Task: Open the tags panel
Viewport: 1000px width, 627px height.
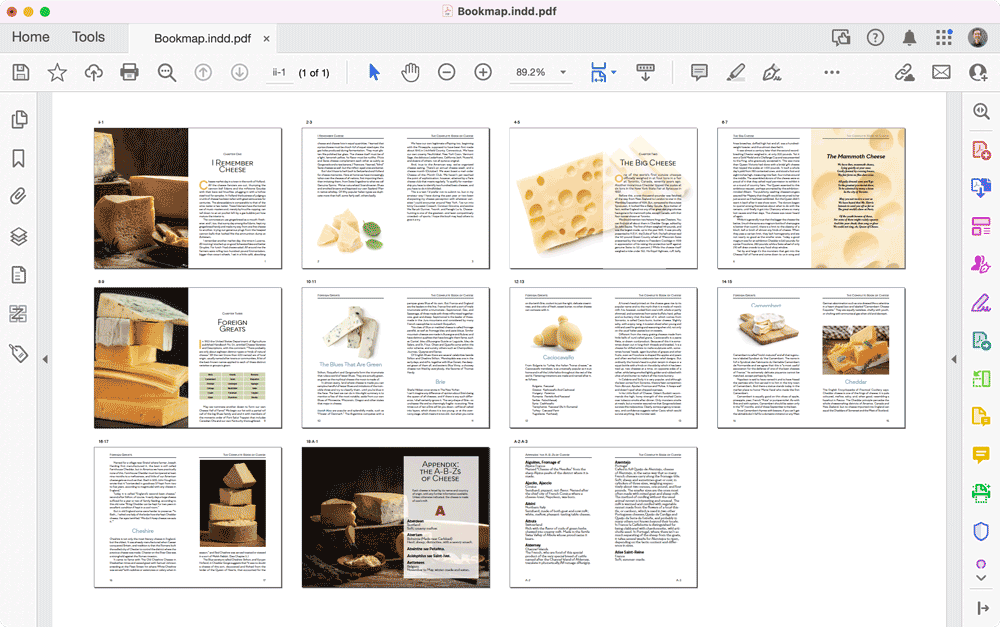Action: 18,353
